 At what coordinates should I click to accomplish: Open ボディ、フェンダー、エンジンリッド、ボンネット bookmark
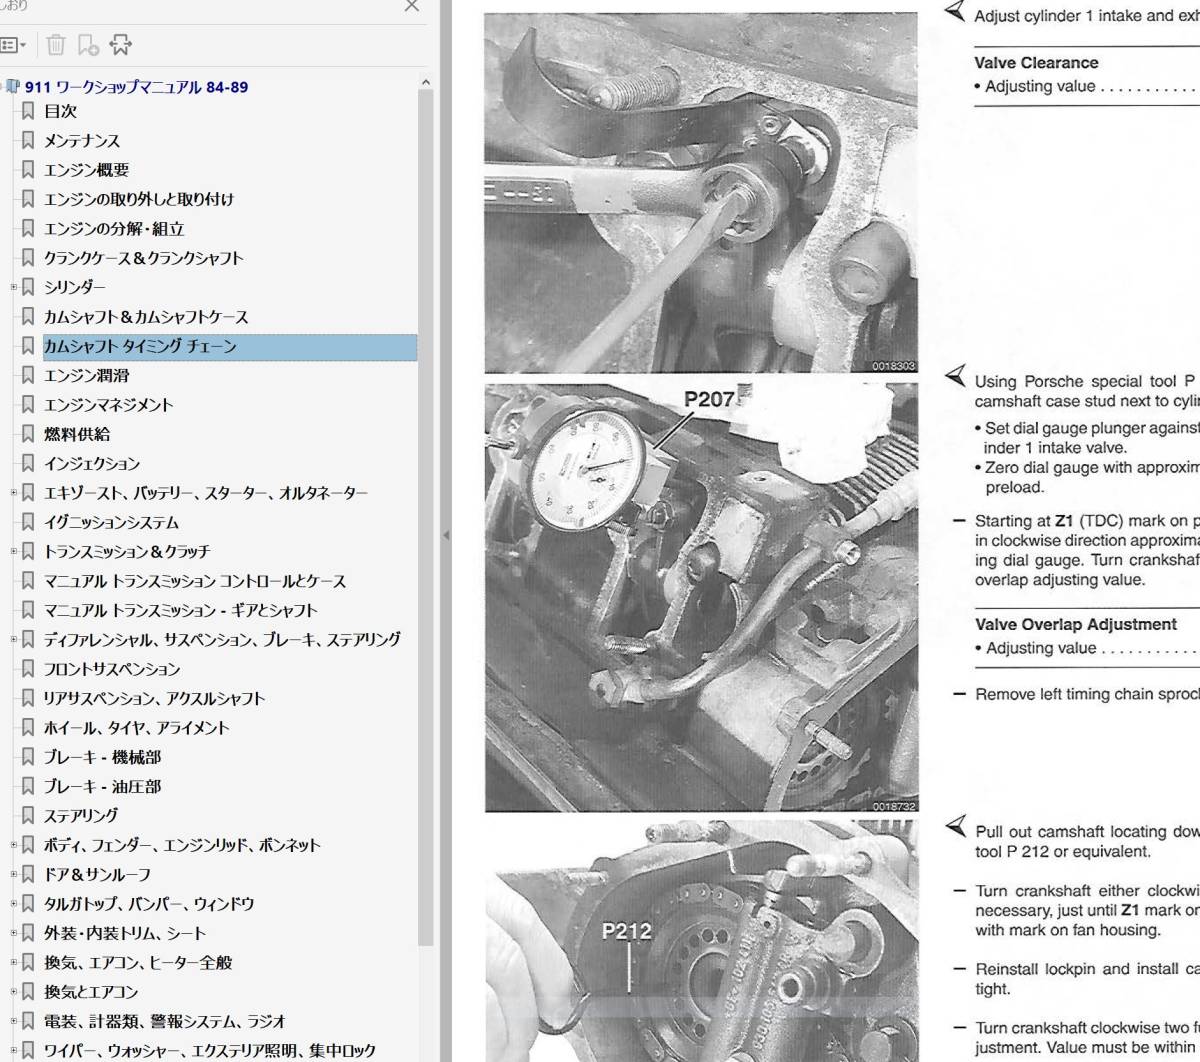click(x=182, y=845)
